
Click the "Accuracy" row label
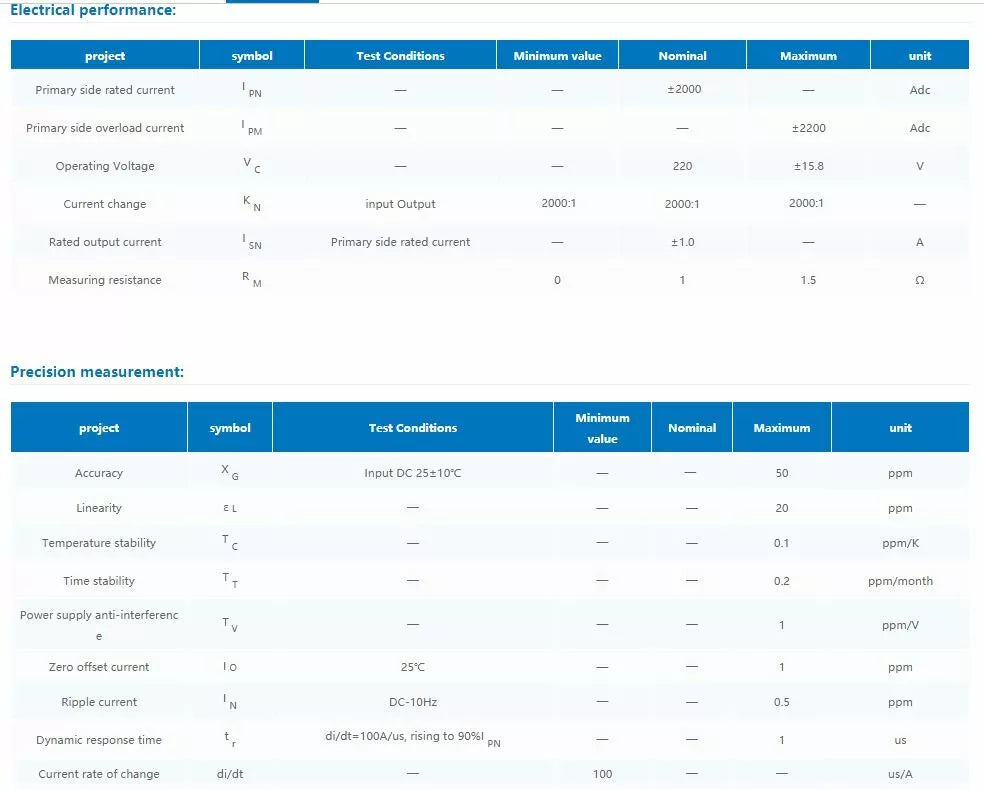(x=99, y=473)
